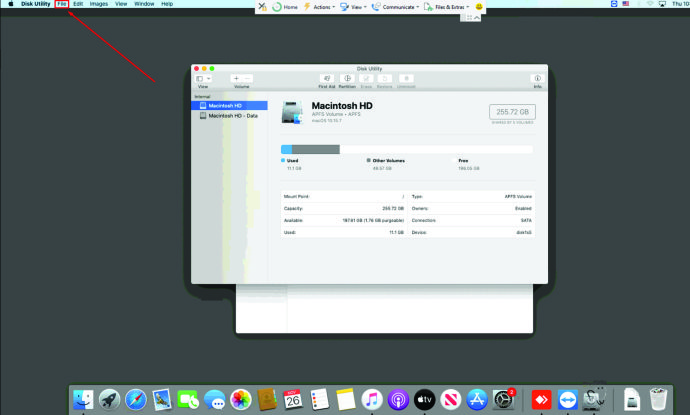Expand the TeamViewer Communicate dropdown
690x415 pixels.
[395, 7]
